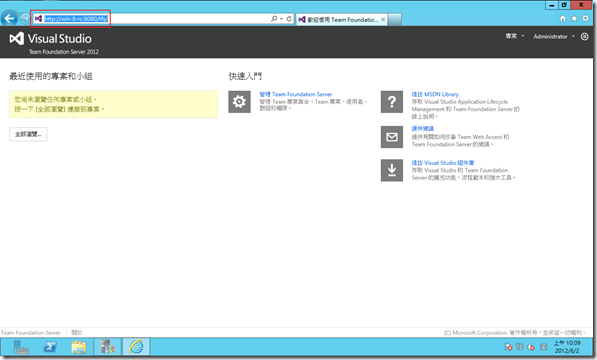Open the Visual Studio 組件庫 link

[442, 162]
